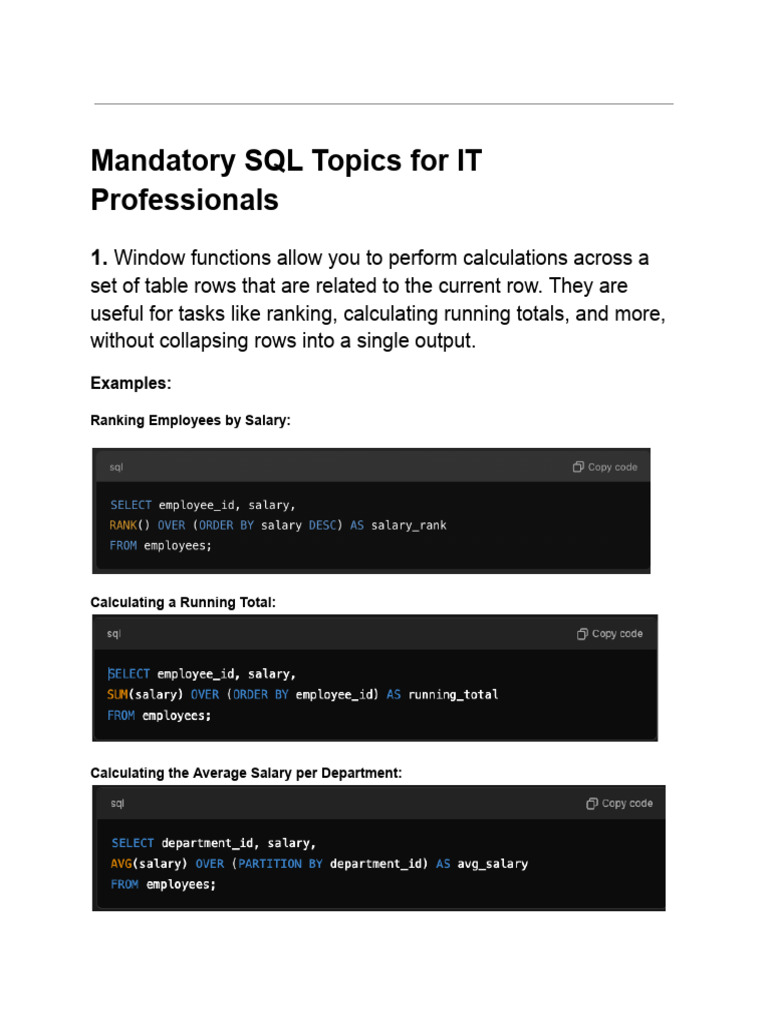Click the 'Ranking Employees by Salary:' subheading
768x1024 pixels.
[190, 421]
